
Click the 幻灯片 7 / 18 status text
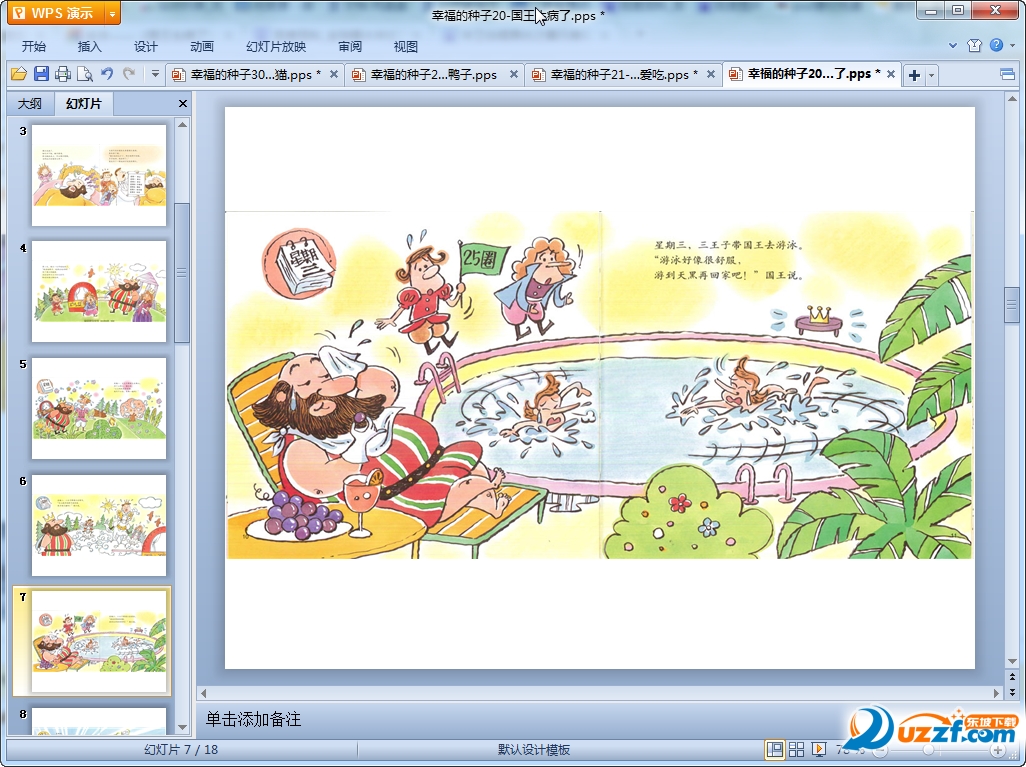pos(181,749)
